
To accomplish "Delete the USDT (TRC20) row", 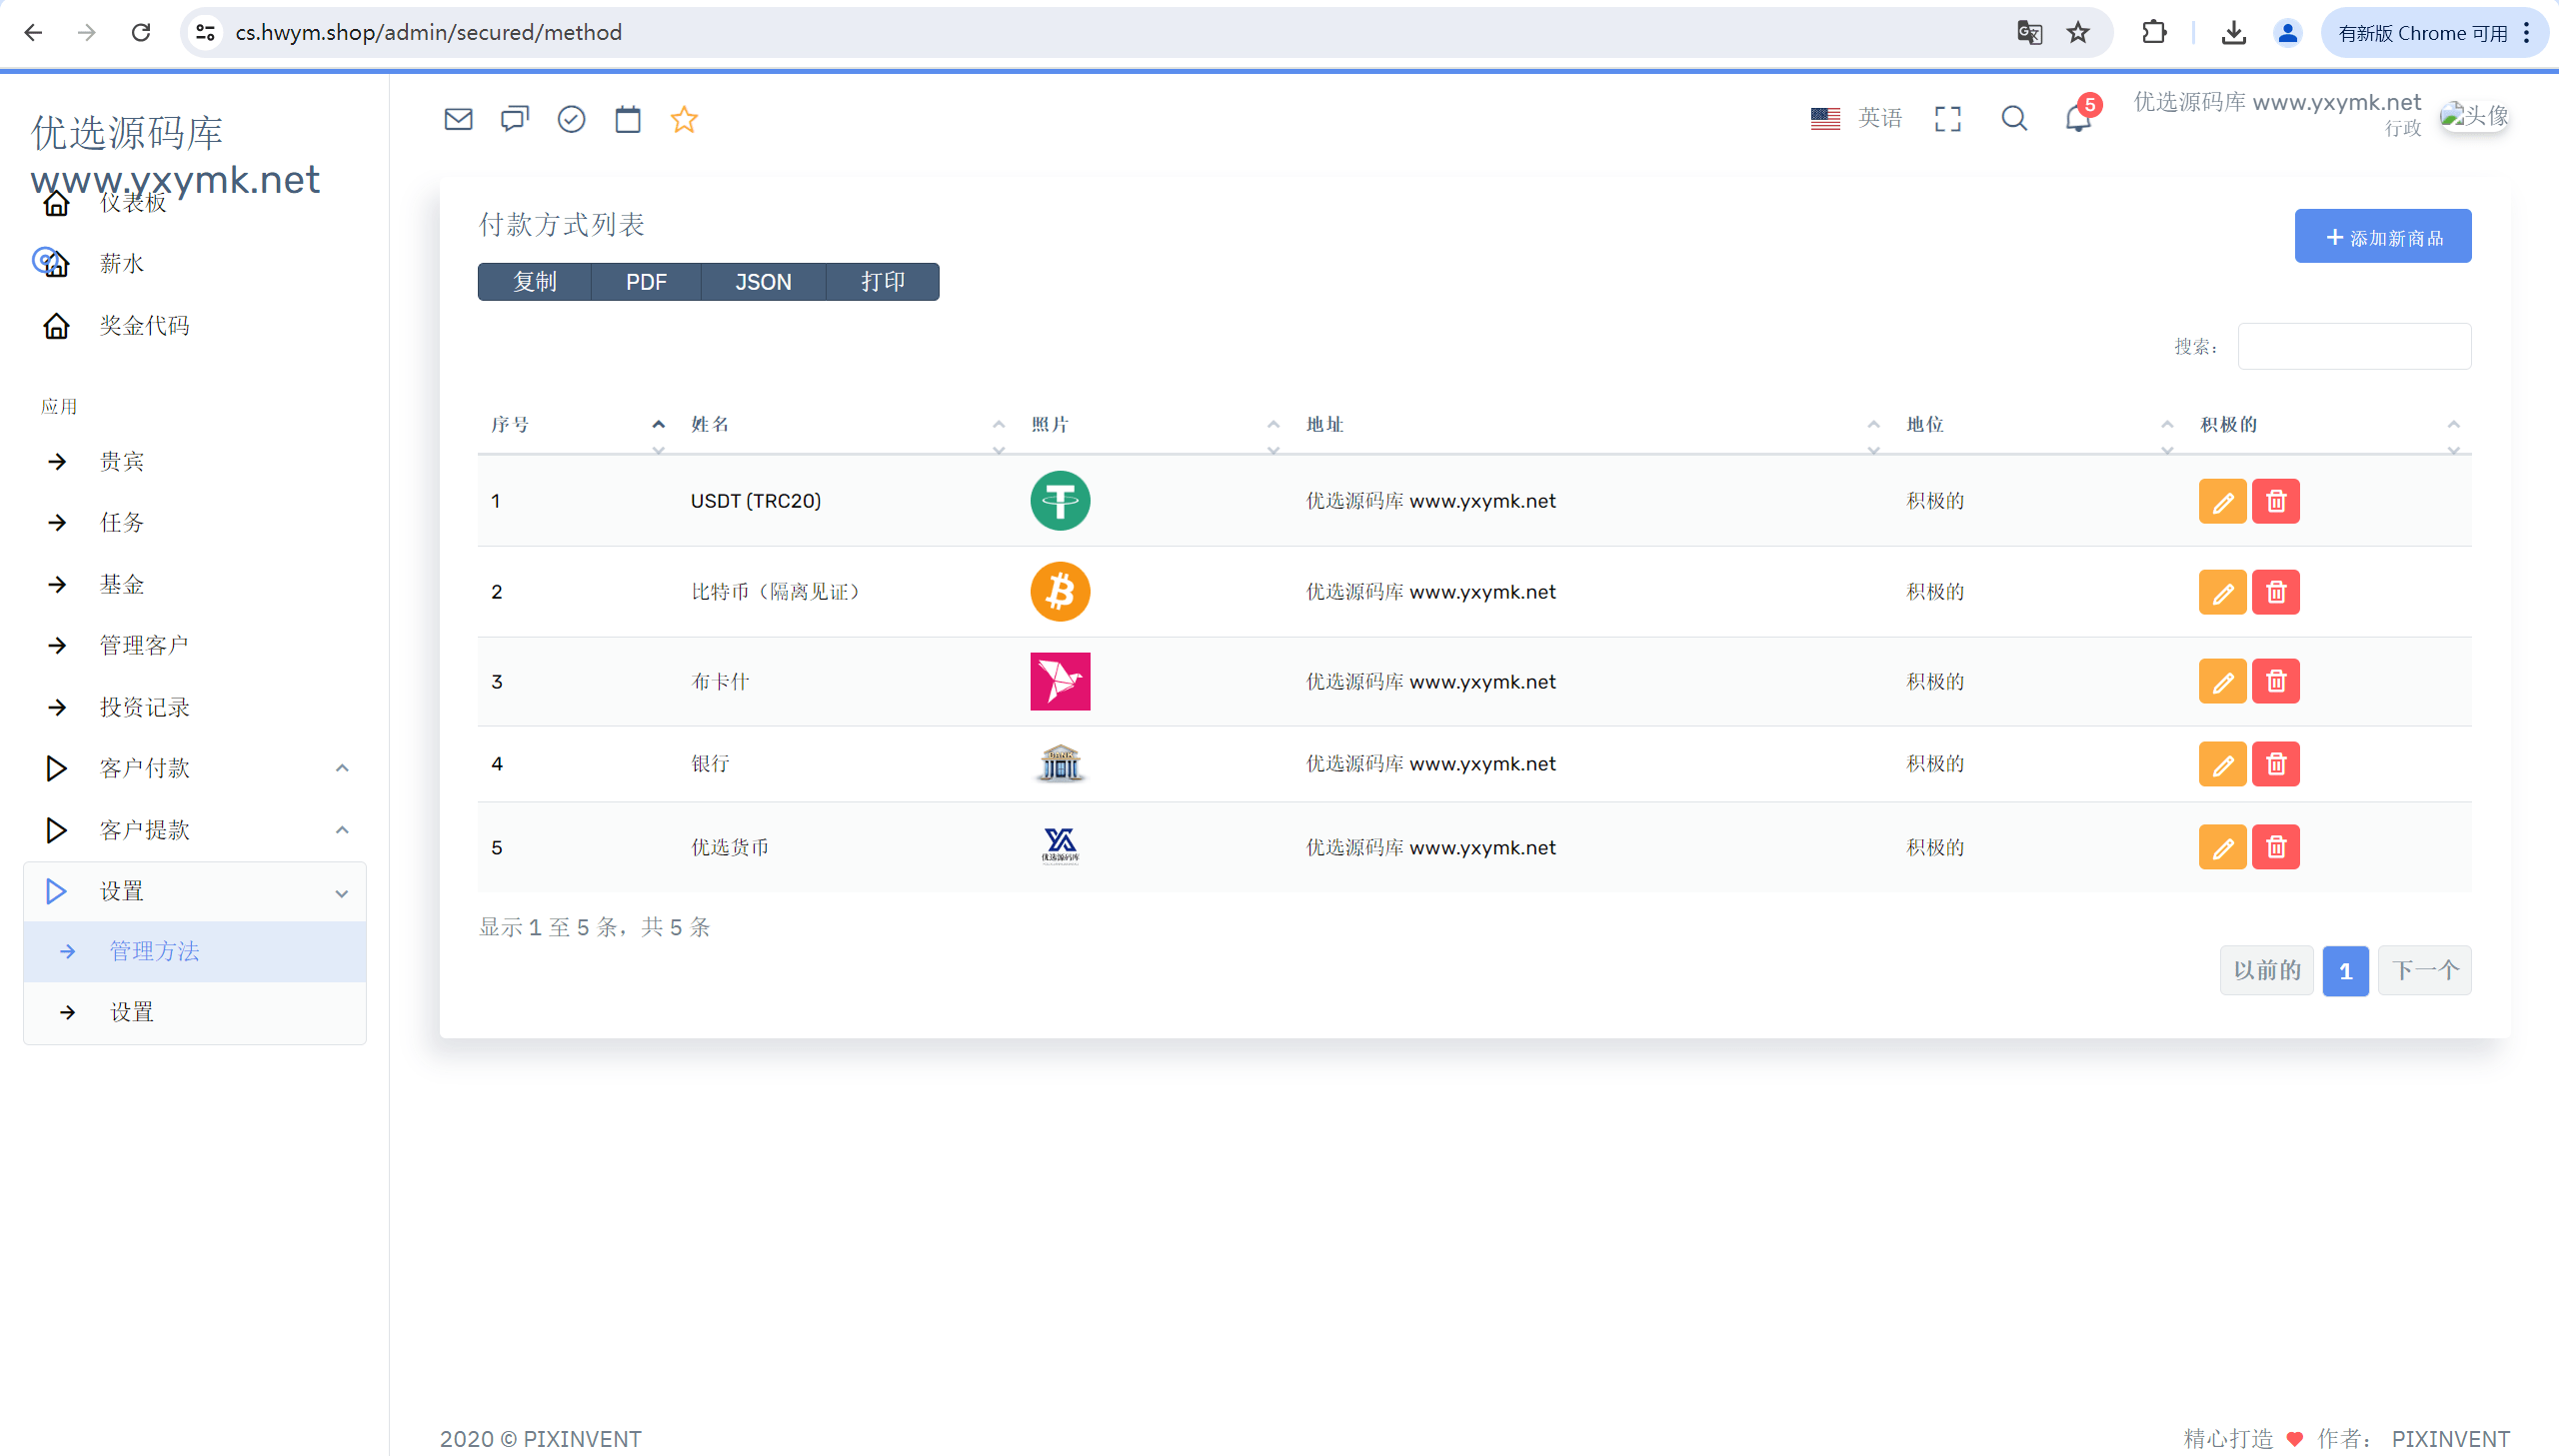I will click(x=2276, y=501).
